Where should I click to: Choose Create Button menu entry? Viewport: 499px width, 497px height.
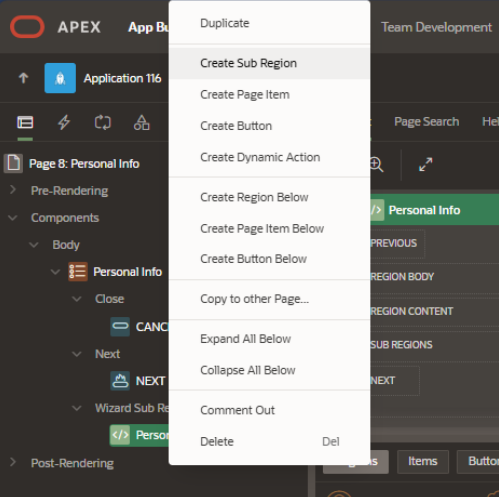pos(269,126)
